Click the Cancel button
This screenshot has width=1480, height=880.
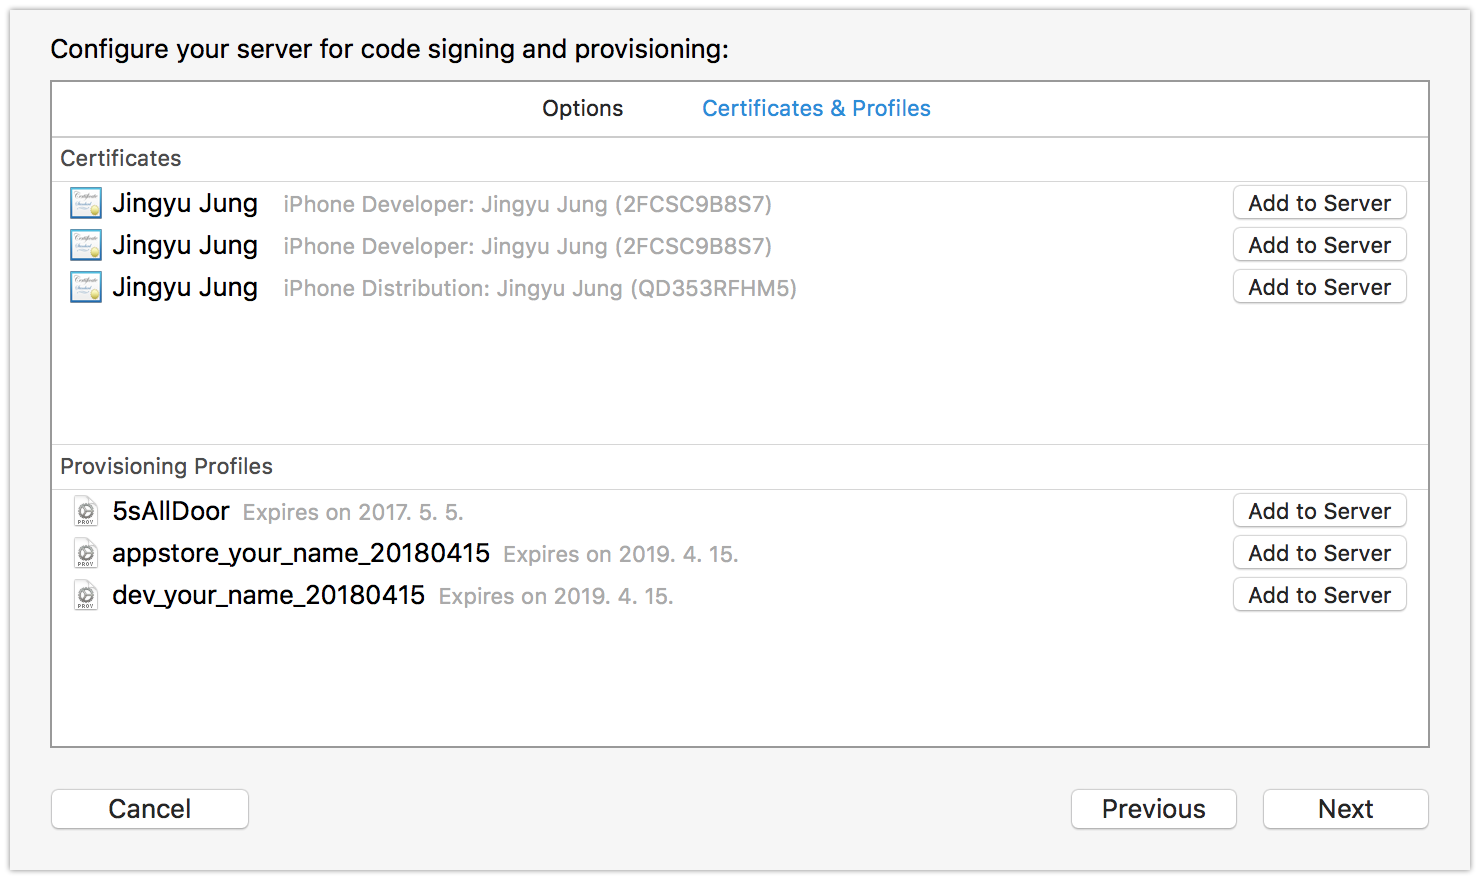[150, 809]
